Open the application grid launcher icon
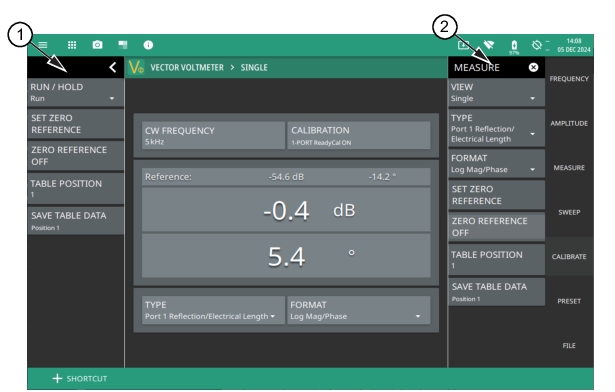This screenshot has height=392, width=615. (72, 45)
